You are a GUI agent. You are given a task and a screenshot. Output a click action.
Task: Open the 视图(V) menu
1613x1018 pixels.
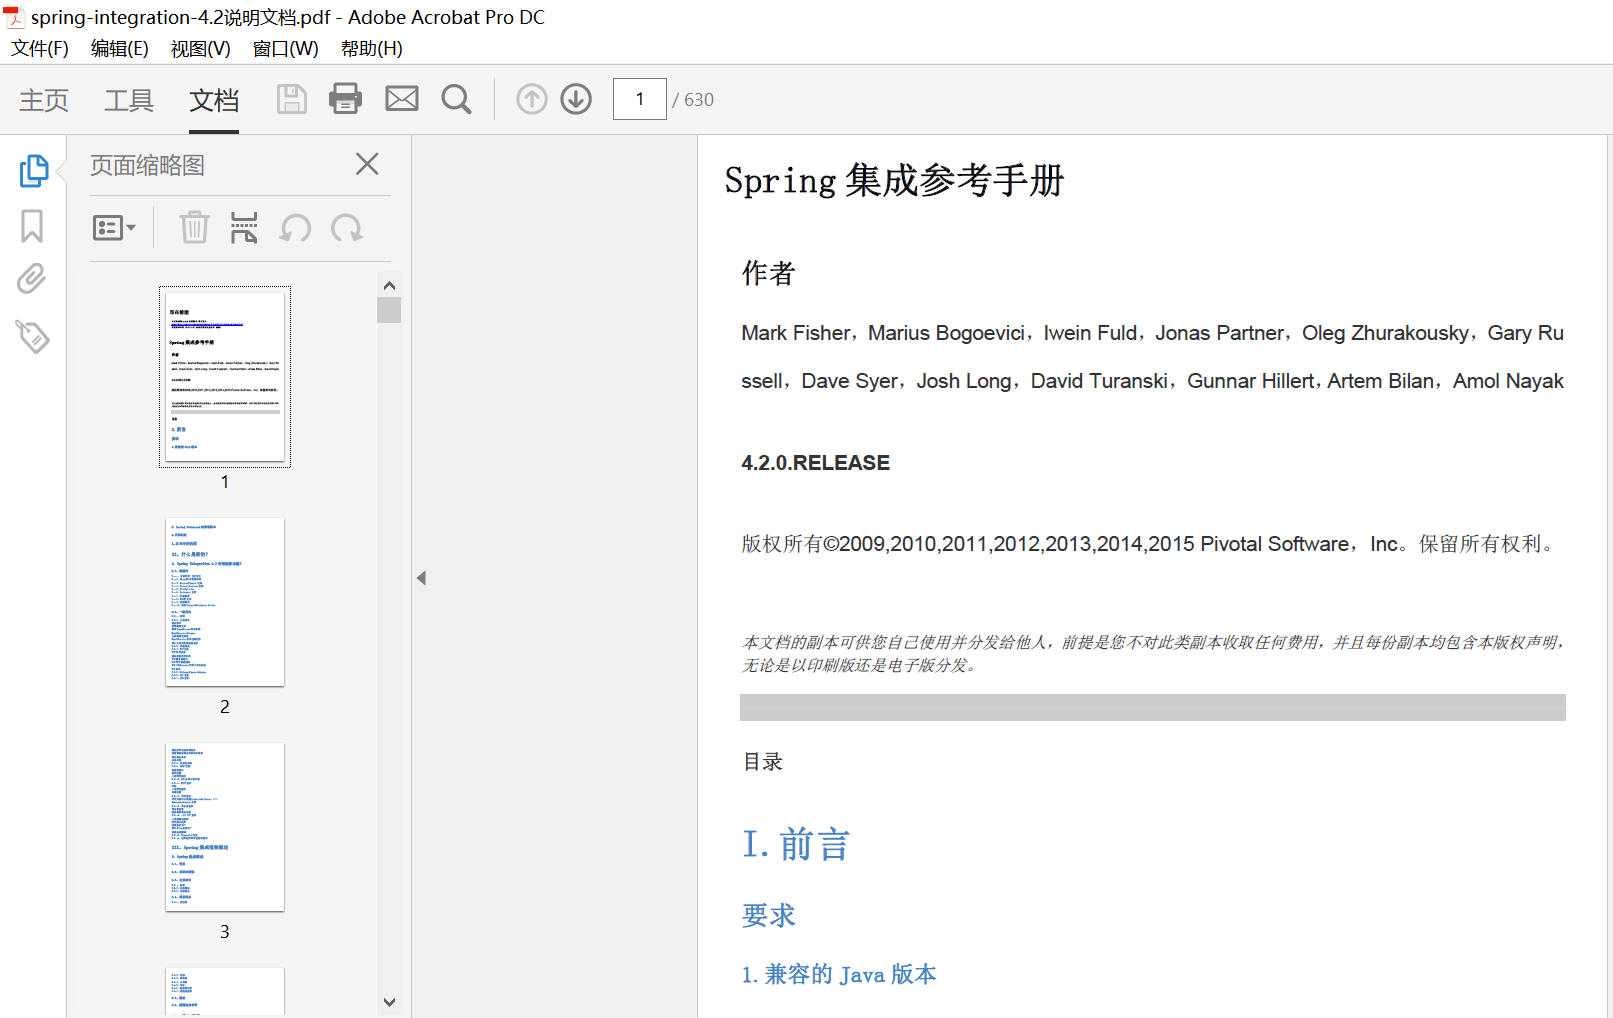pos(201,48)
